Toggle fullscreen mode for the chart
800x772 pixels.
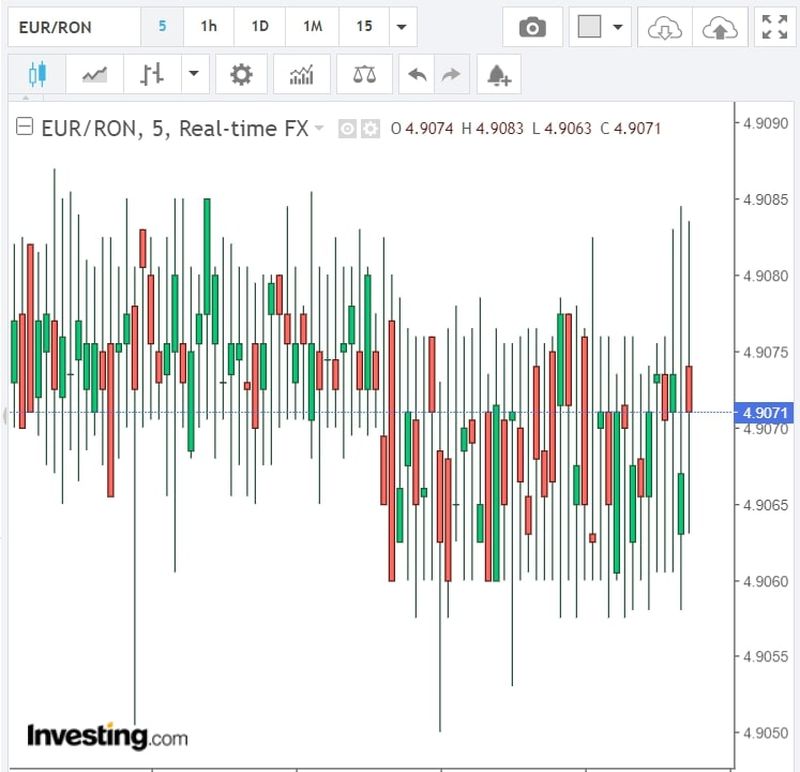(x=774, y=27)
